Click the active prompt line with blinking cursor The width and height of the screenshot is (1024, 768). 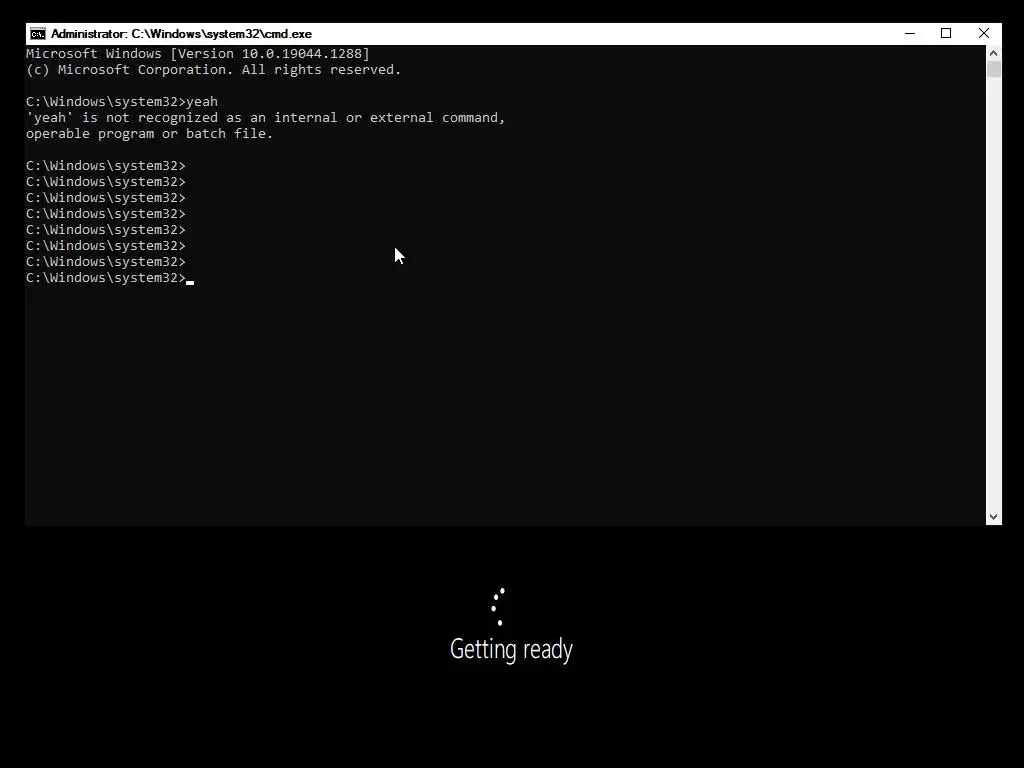[110, 278]
